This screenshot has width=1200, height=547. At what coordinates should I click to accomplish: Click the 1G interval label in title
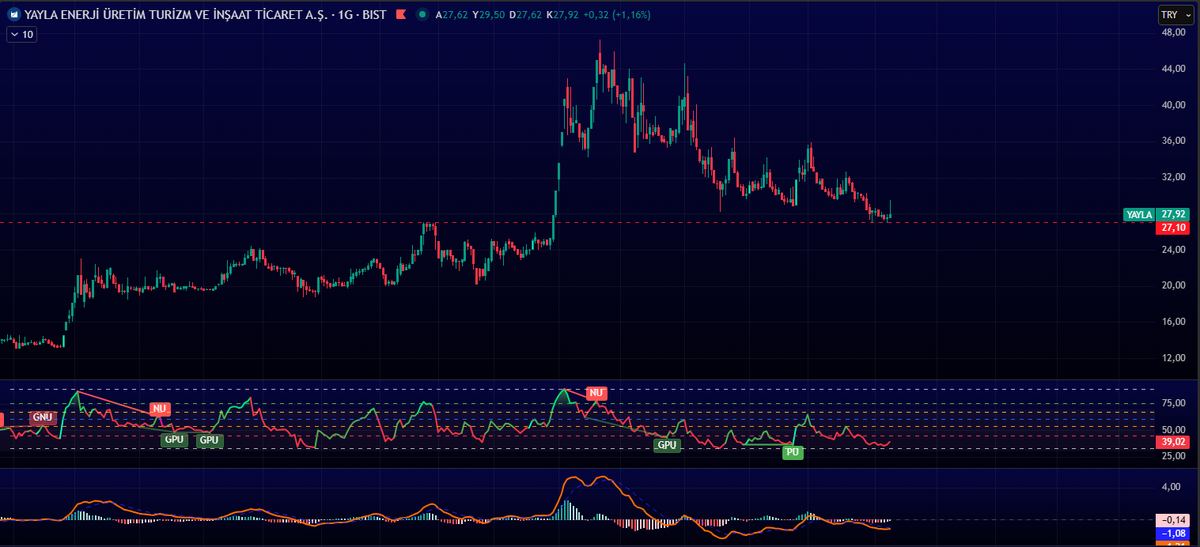pyautogui.click(x=344, y=15)
